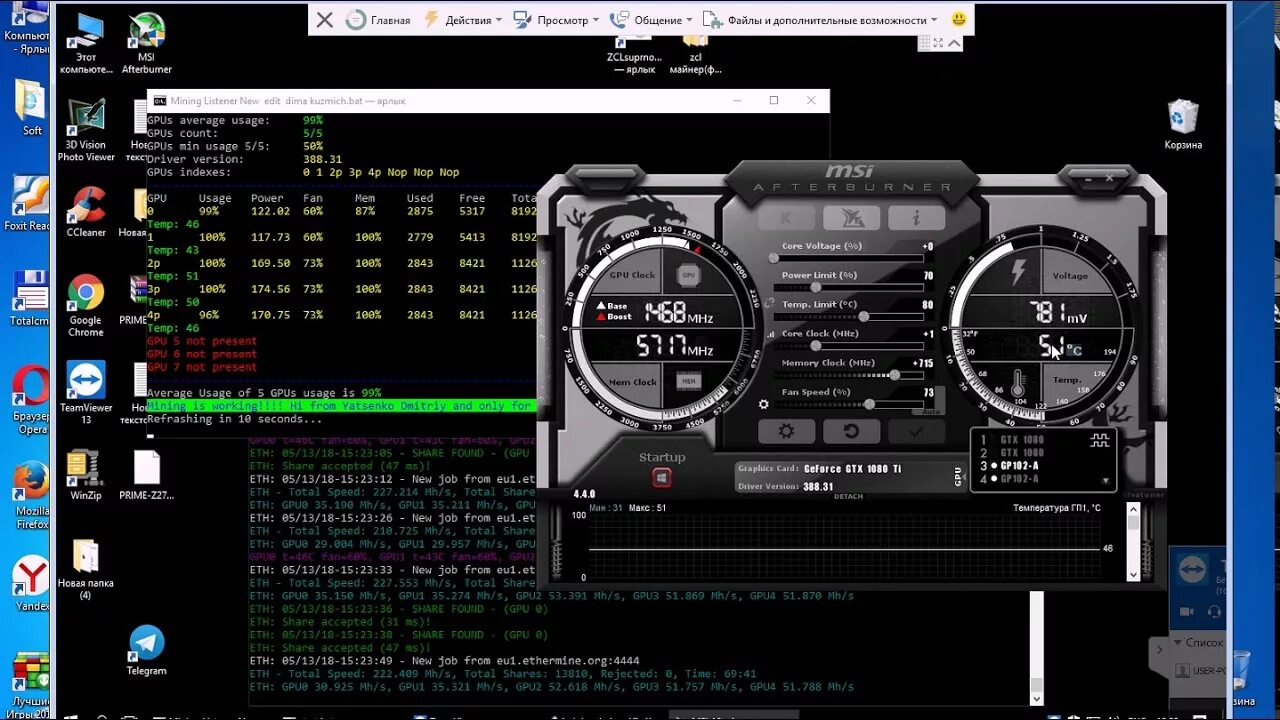Open the Действия dropdown menu
The image size is (1280, 720).
[x=462, y=20]
